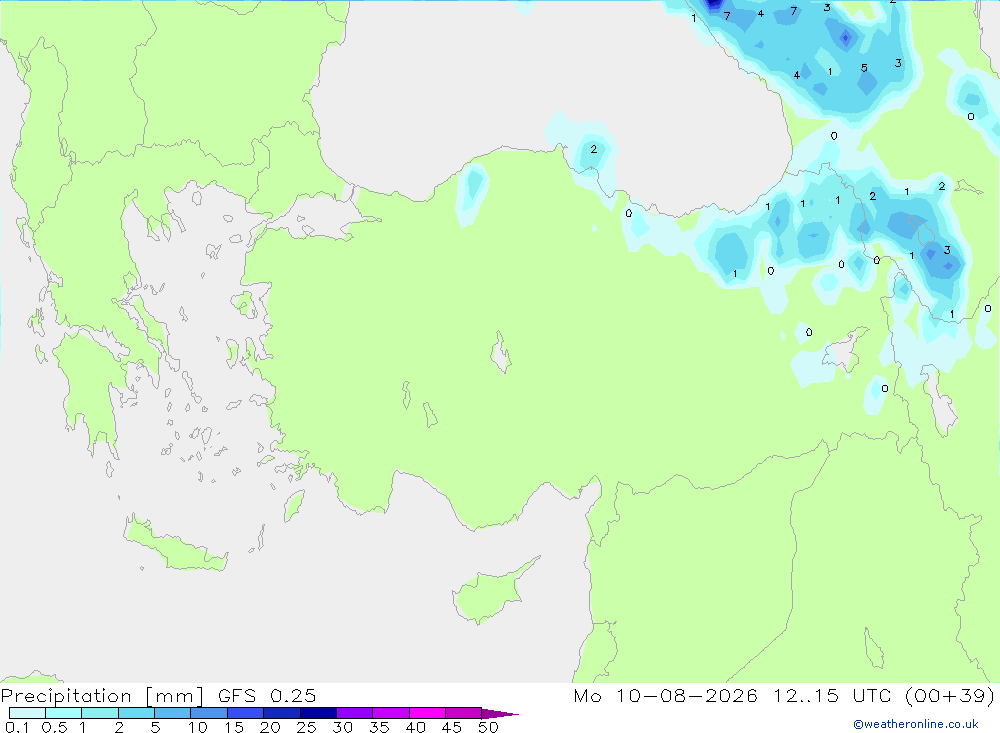Click the '12..15 UTC' time label

point(832,696)
